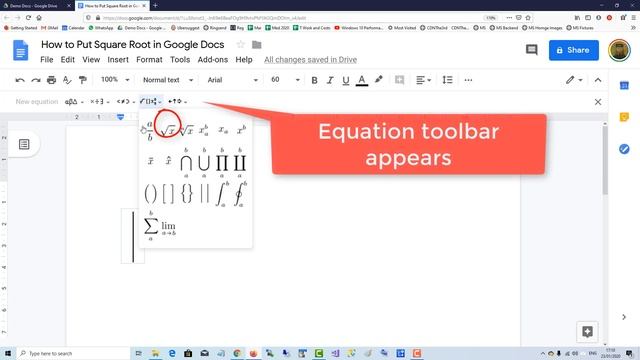Print the document
The image size is (640, 360).
51,80
